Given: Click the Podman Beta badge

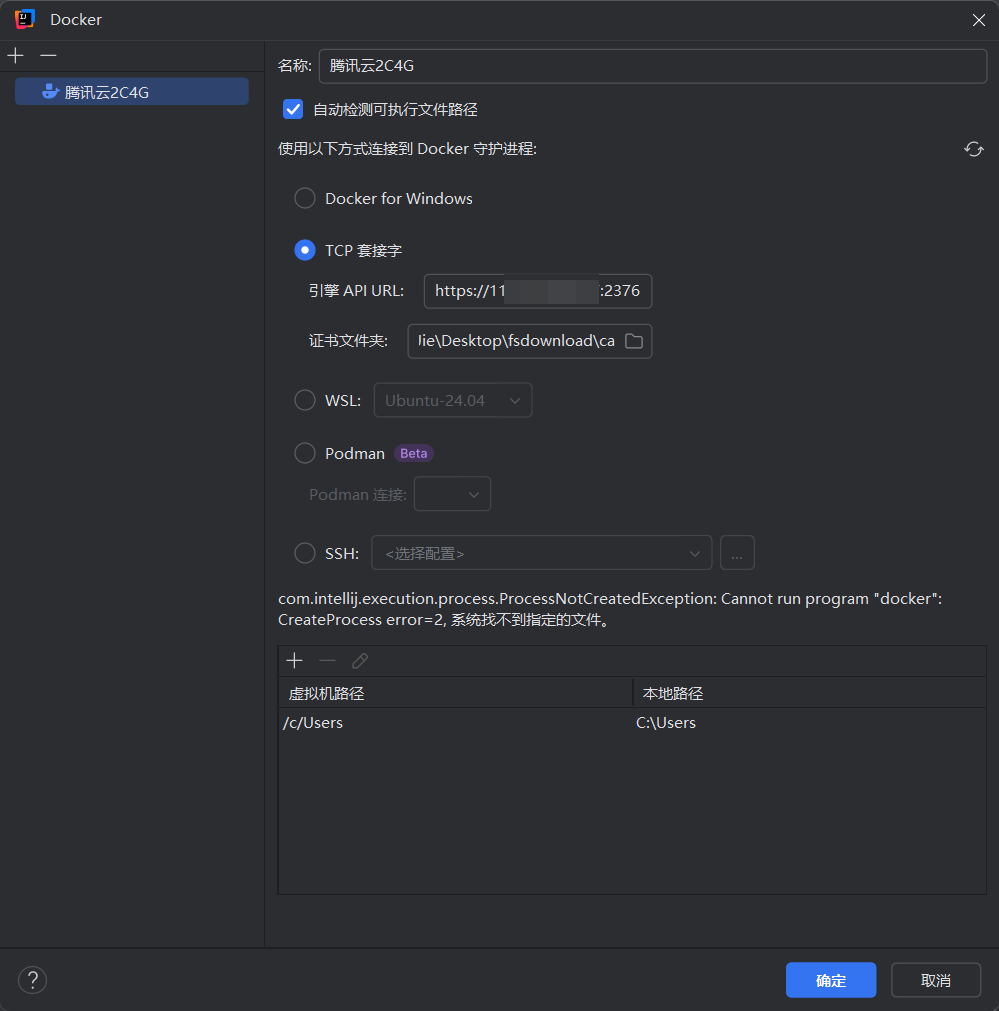Looking at the screenshot, I should coord(413,453).
